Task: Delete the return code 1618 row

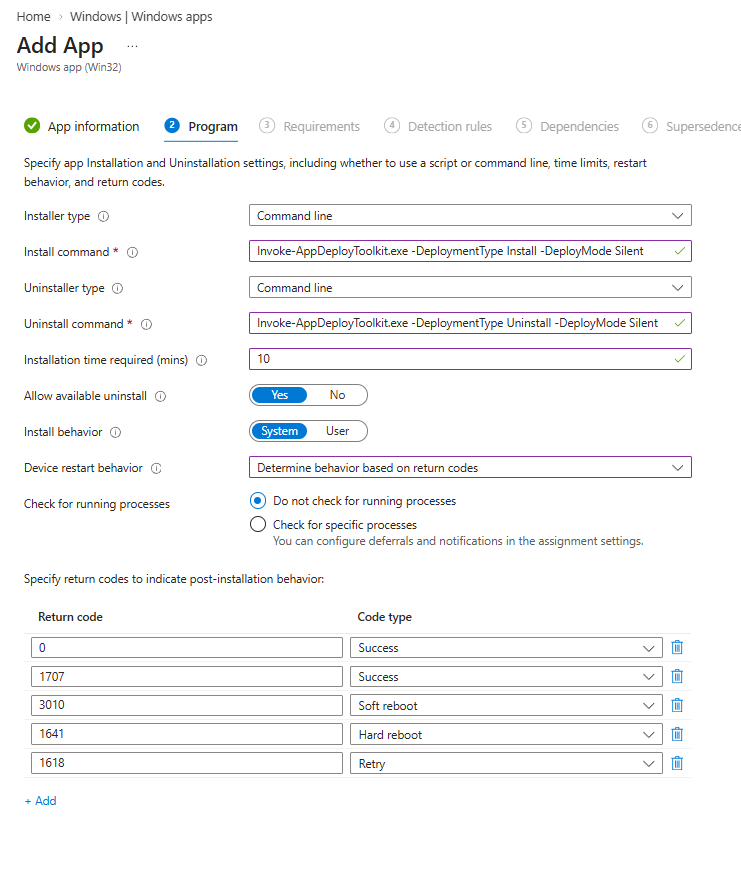Action: 677,763
